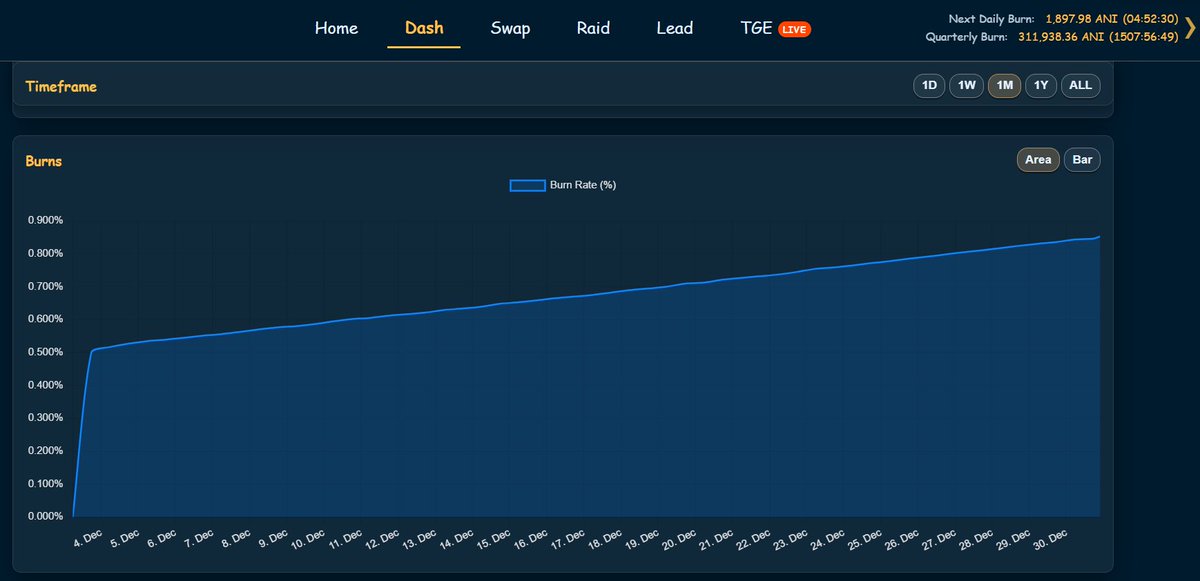Click the Quarterly Burn label
1200x581 pixels.
point(967,37)
